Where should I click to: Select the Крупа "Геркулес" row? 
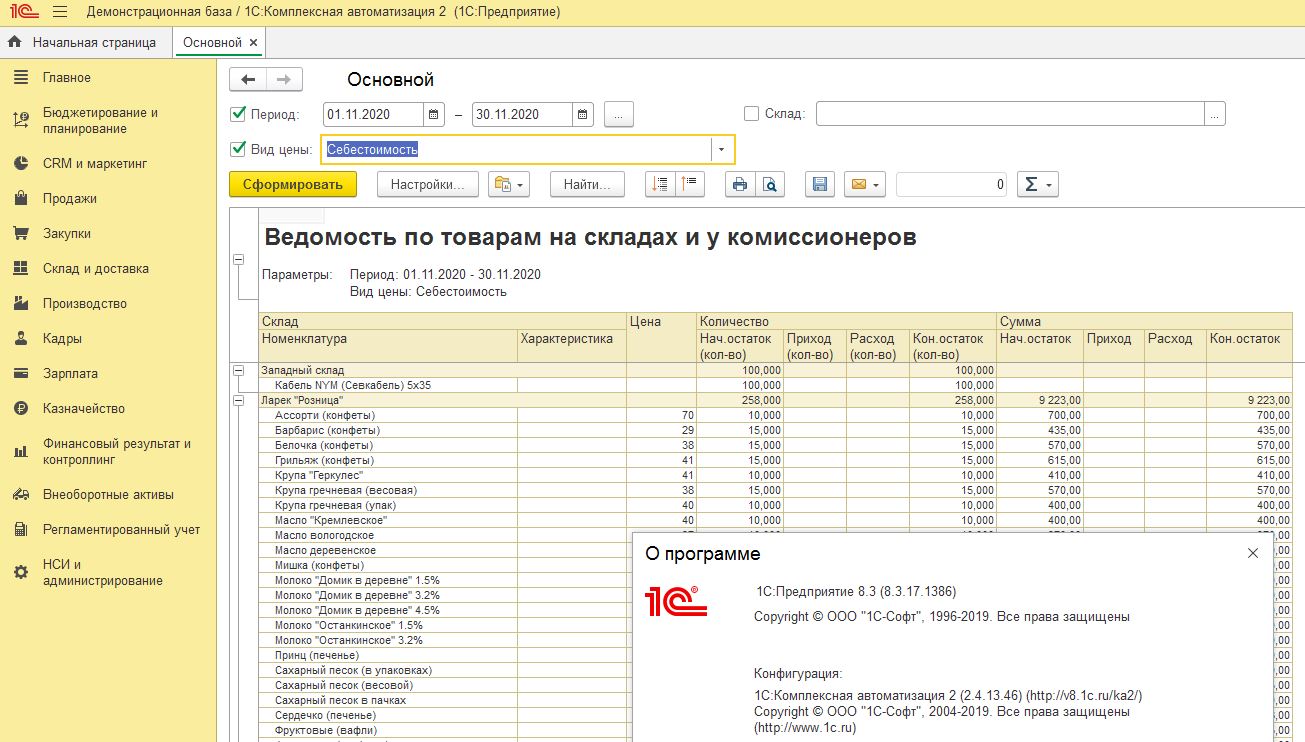coord(775,475)
